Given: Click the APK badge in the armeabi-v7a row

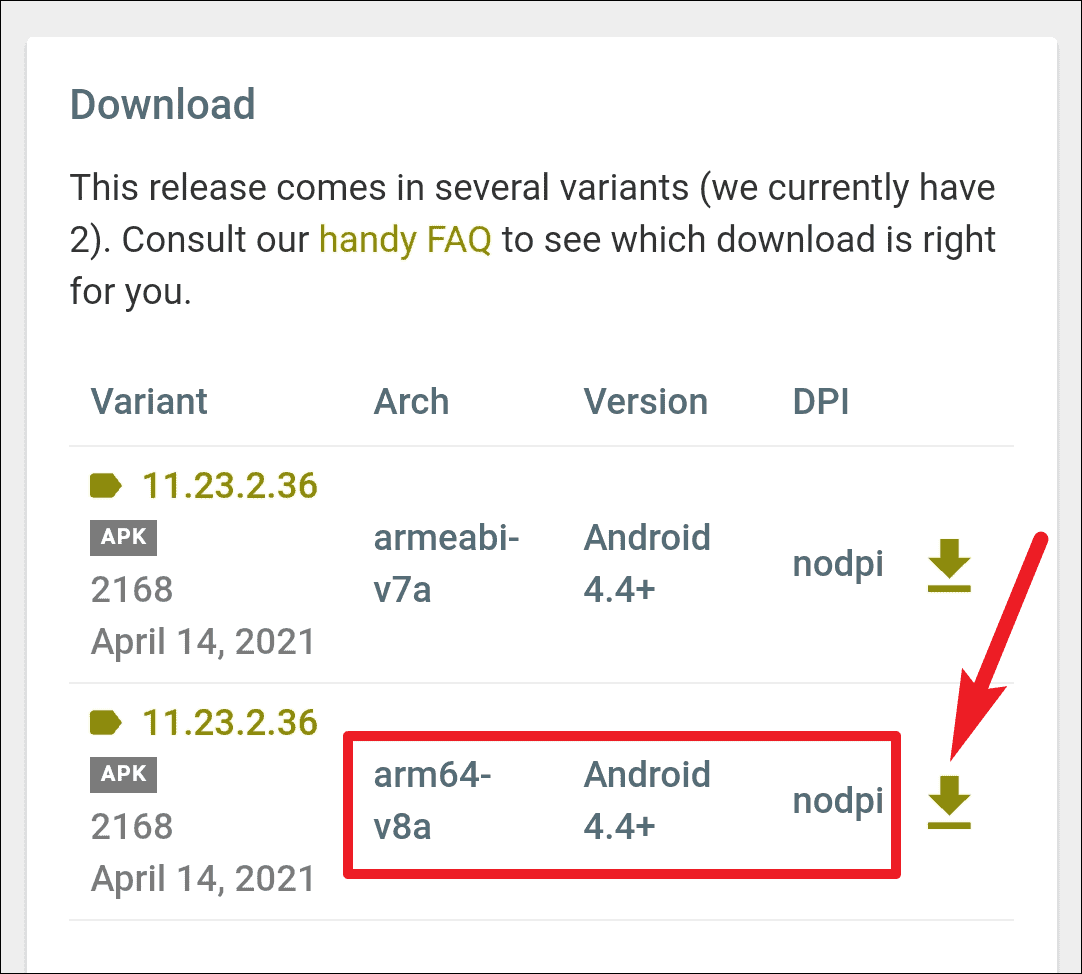Looking at the screenshot, I should [122, 537].
